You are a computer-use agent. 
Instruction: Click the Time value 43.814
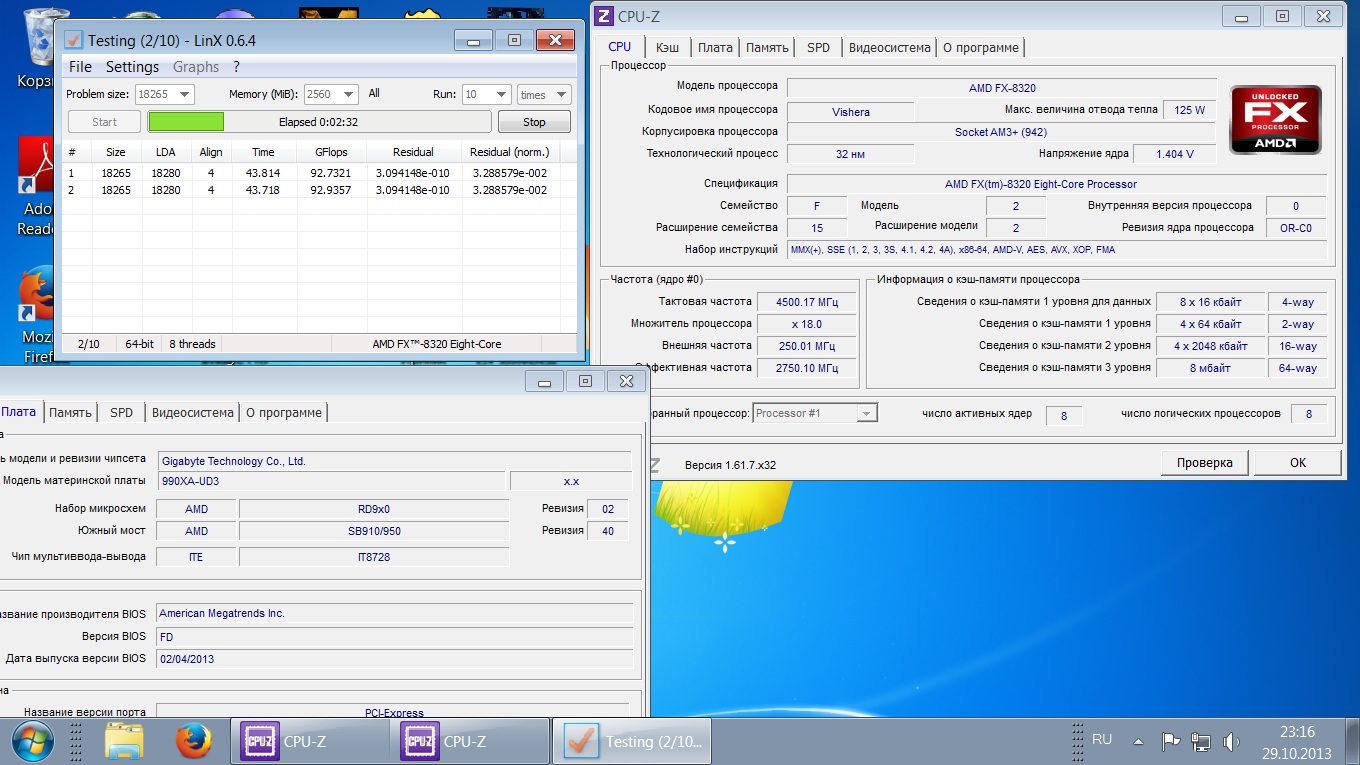pos(263,173)
